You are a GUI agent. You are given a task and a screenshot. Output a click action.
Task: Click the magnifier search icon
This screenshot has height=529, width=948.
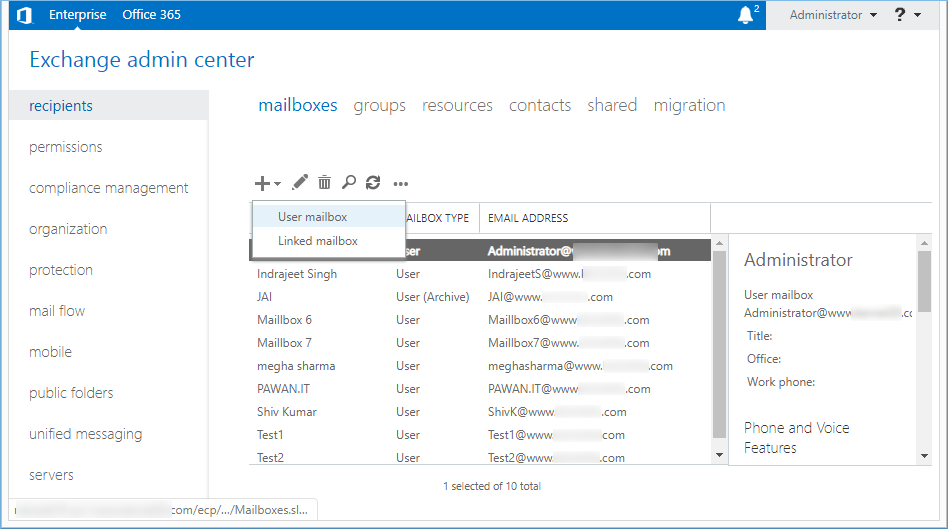click(x=349, y=182)
